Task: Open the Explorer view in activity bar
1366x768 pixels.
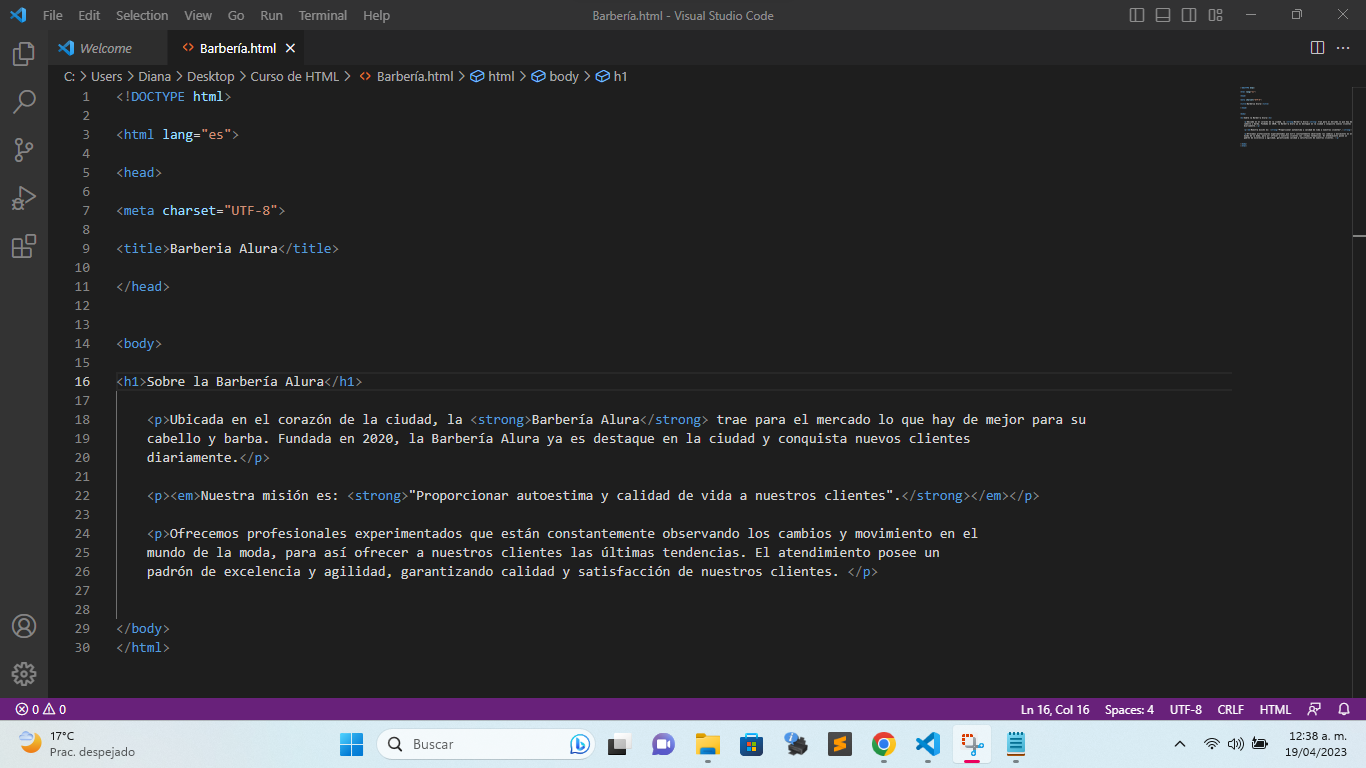Action: point(24,54)
